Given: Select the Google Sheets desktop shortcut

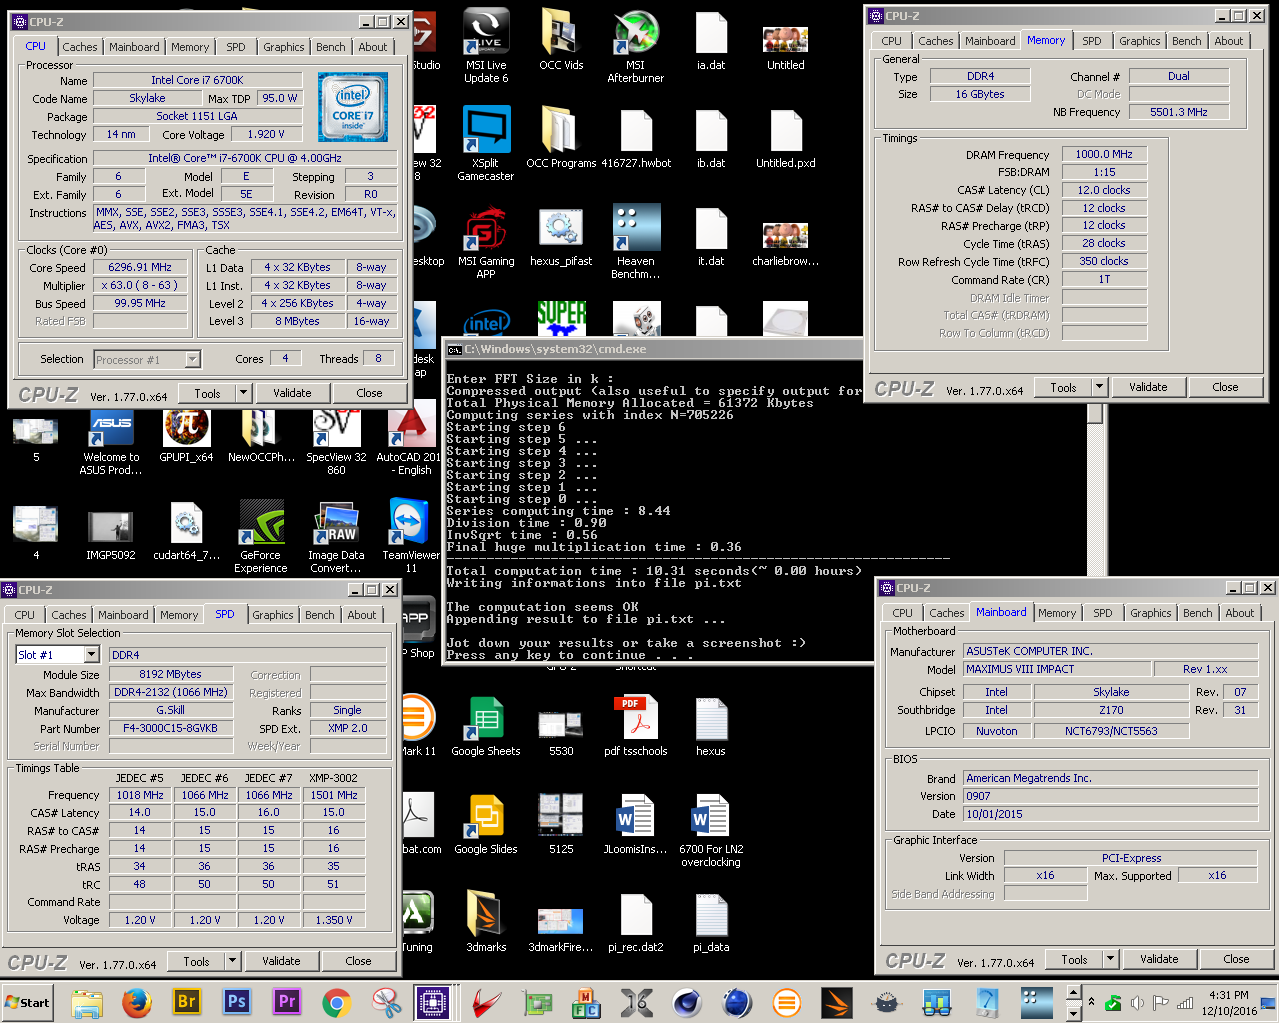Looking at the screenshot, I should pos(486,727).
